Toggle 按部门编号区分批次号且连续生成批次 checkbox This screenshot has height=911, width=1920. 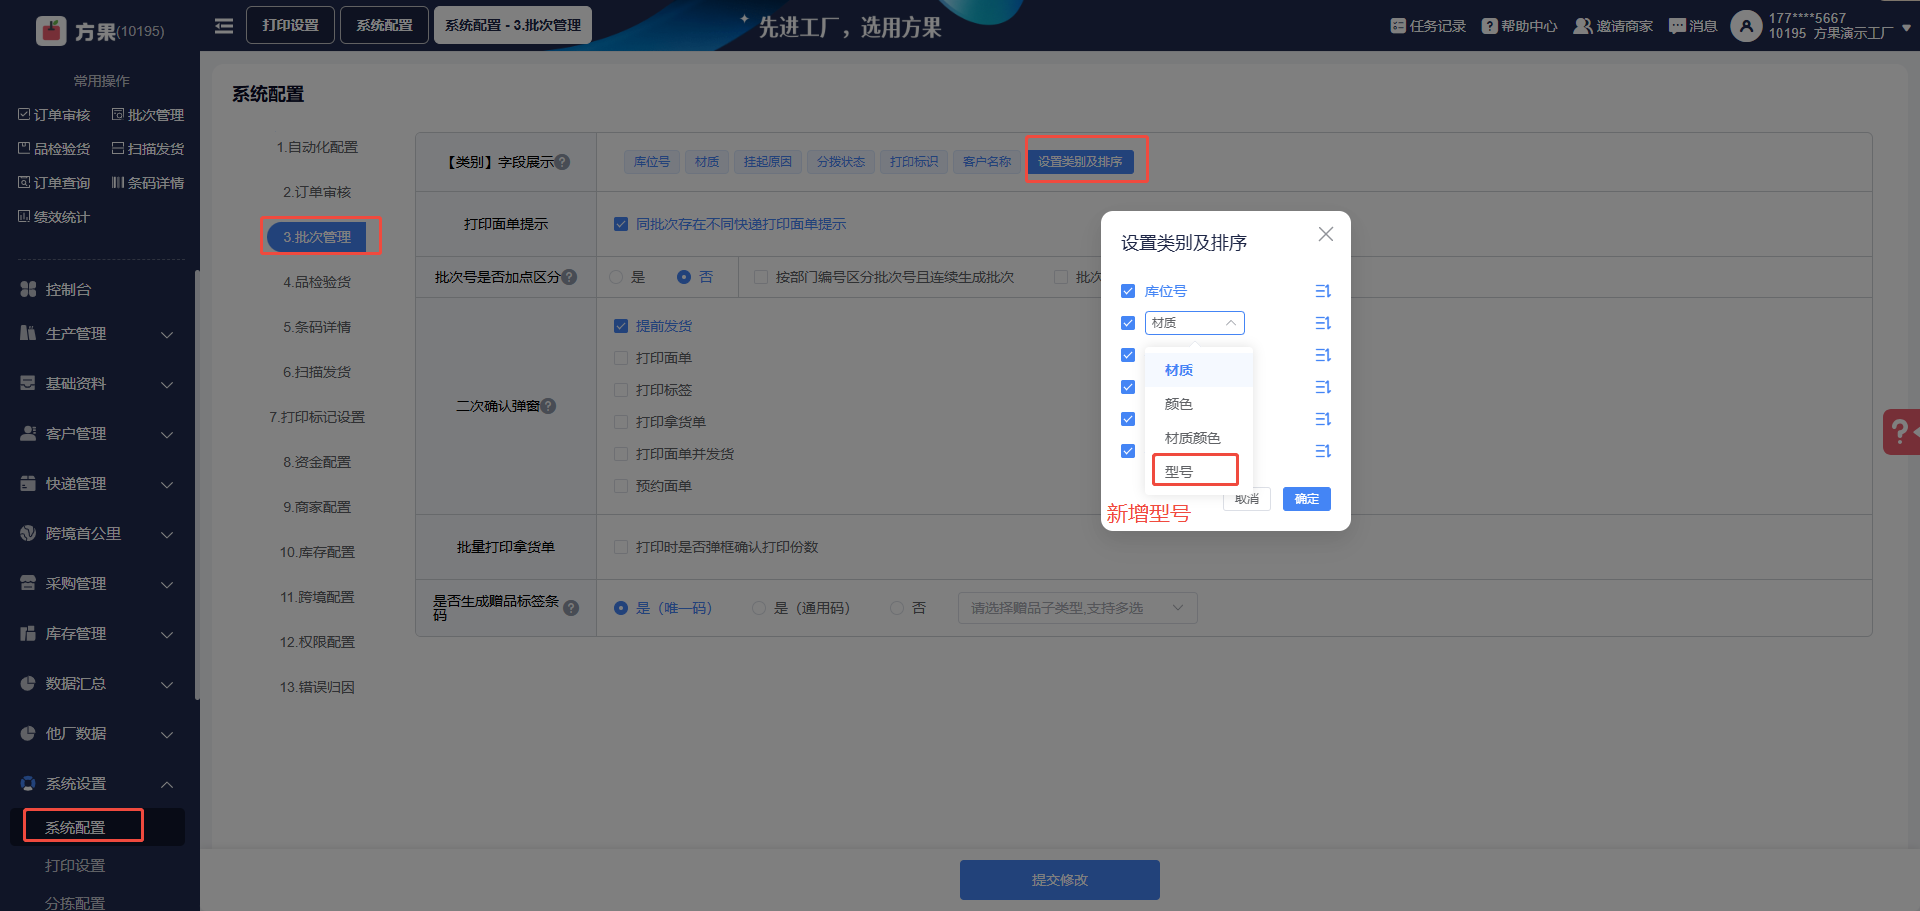761,277
